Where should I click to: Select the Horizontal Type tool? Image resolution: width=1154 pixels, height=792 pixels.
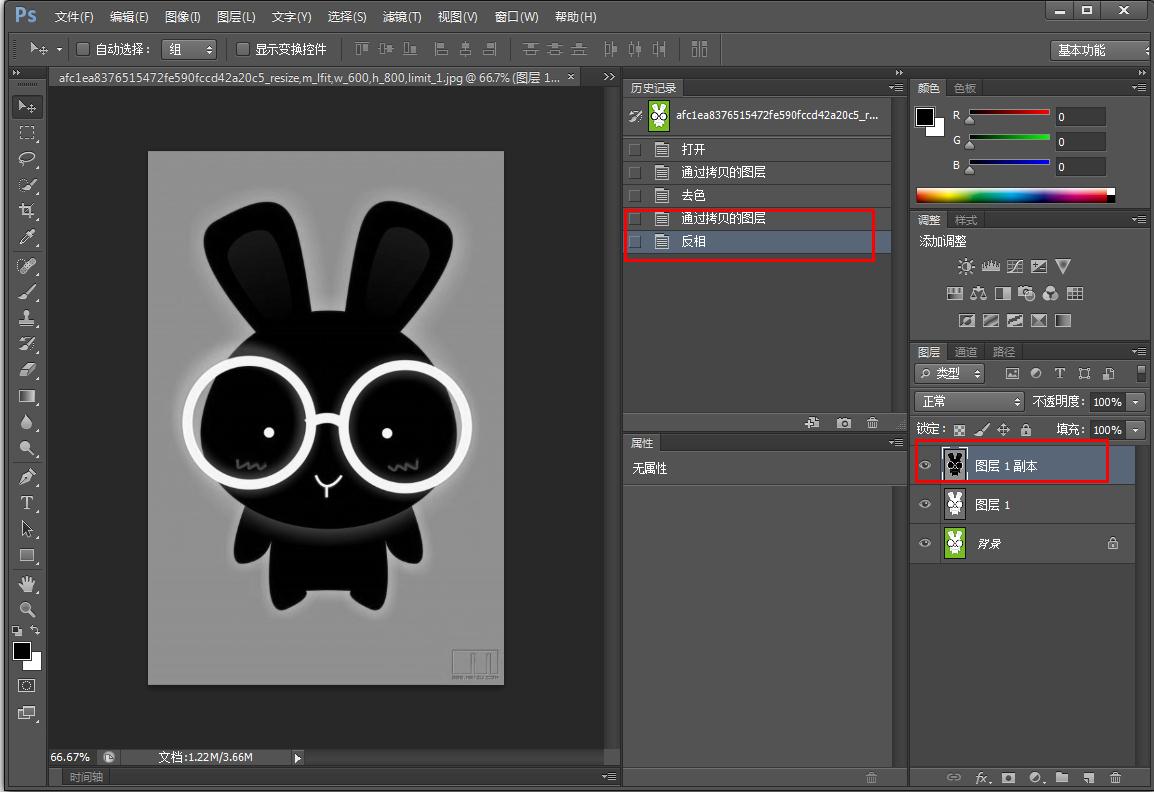point(27,503)
